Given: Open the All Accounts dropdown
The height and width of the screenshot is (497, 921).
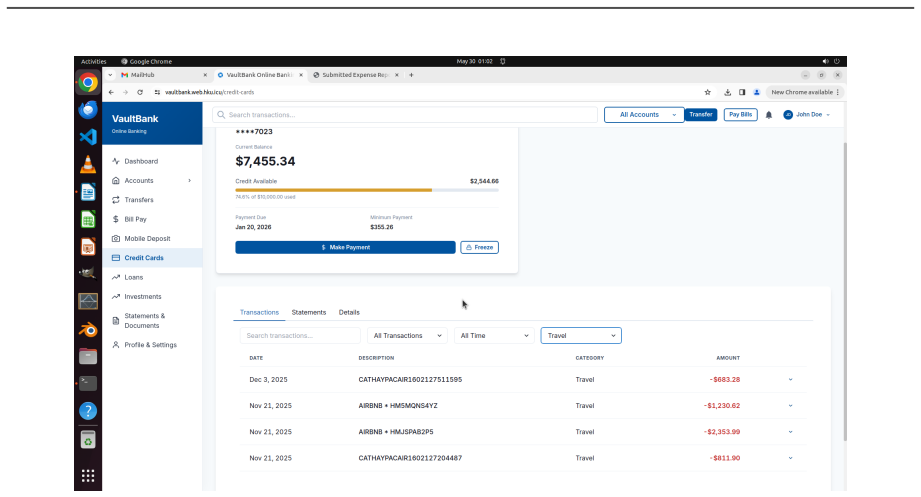Looking at the screenshot, I should [x=644, y=115].
